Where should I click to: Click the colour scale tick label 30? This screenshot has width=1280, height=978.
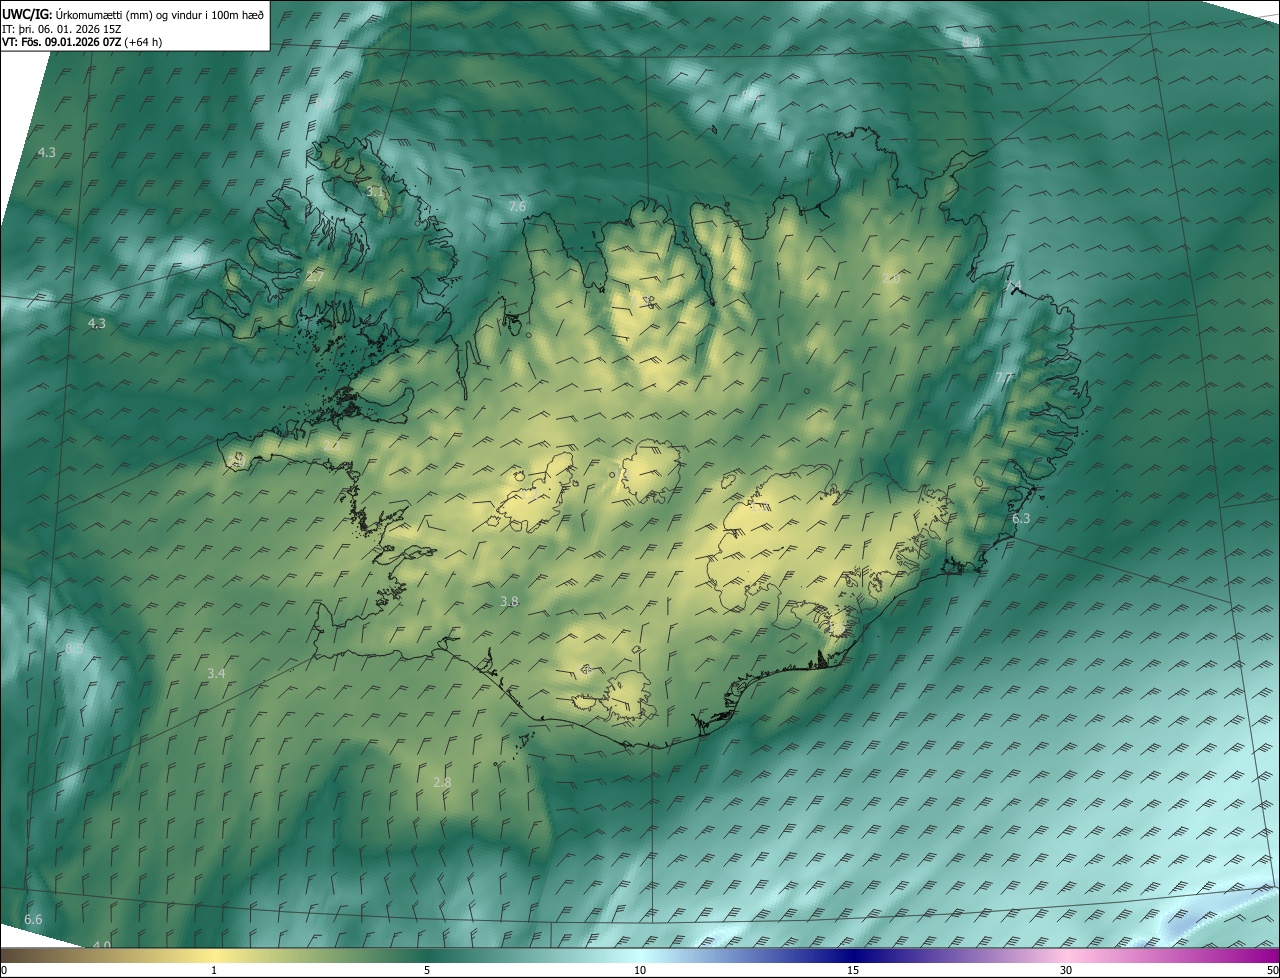(1066, 970)
